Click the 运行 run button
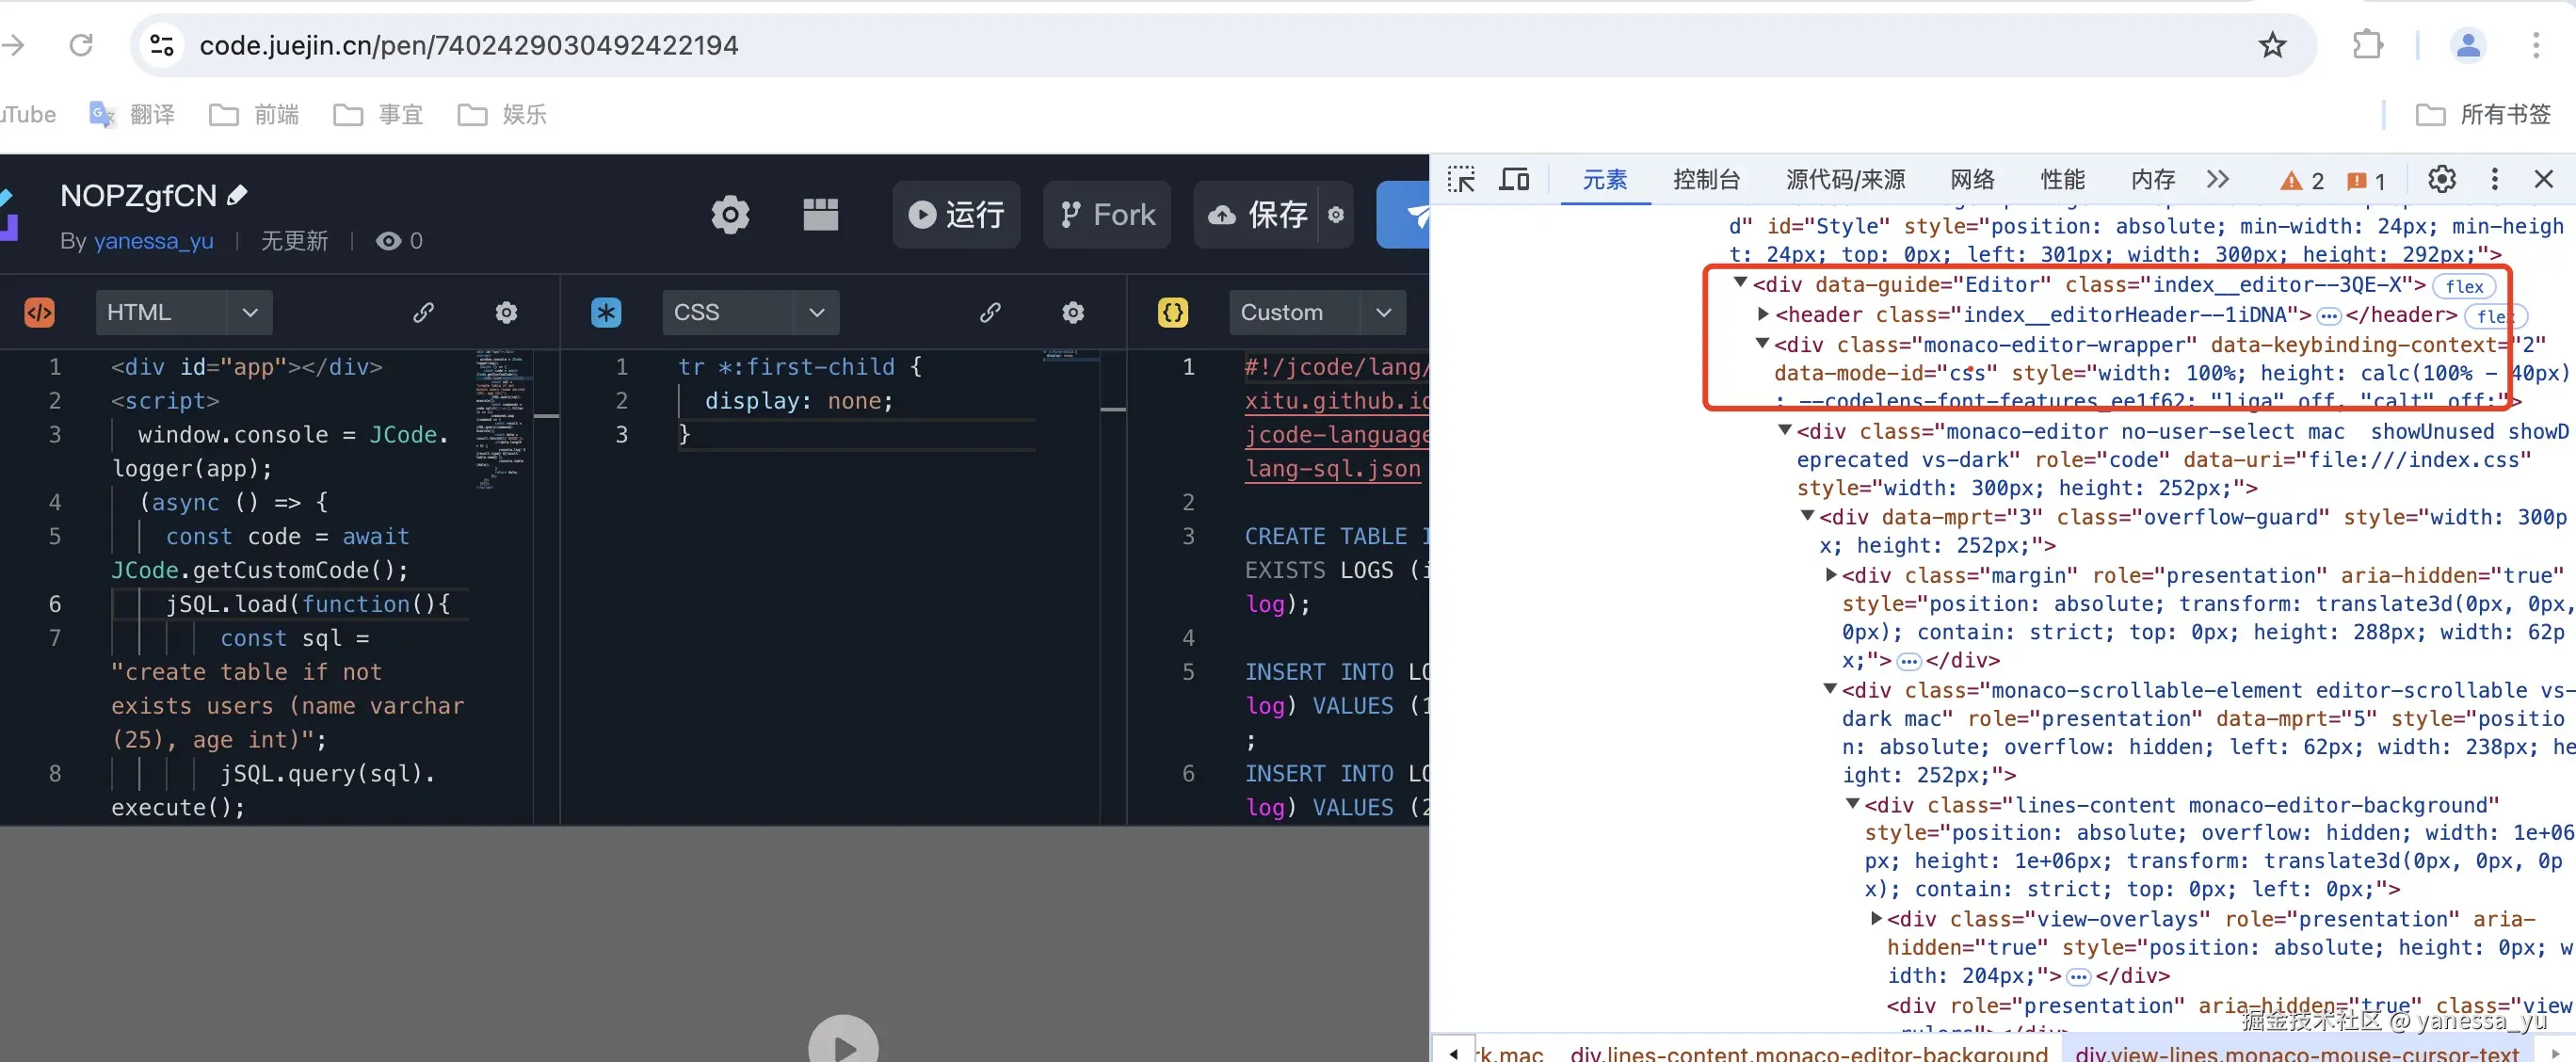The image size is (2576, 1062). 956,214
